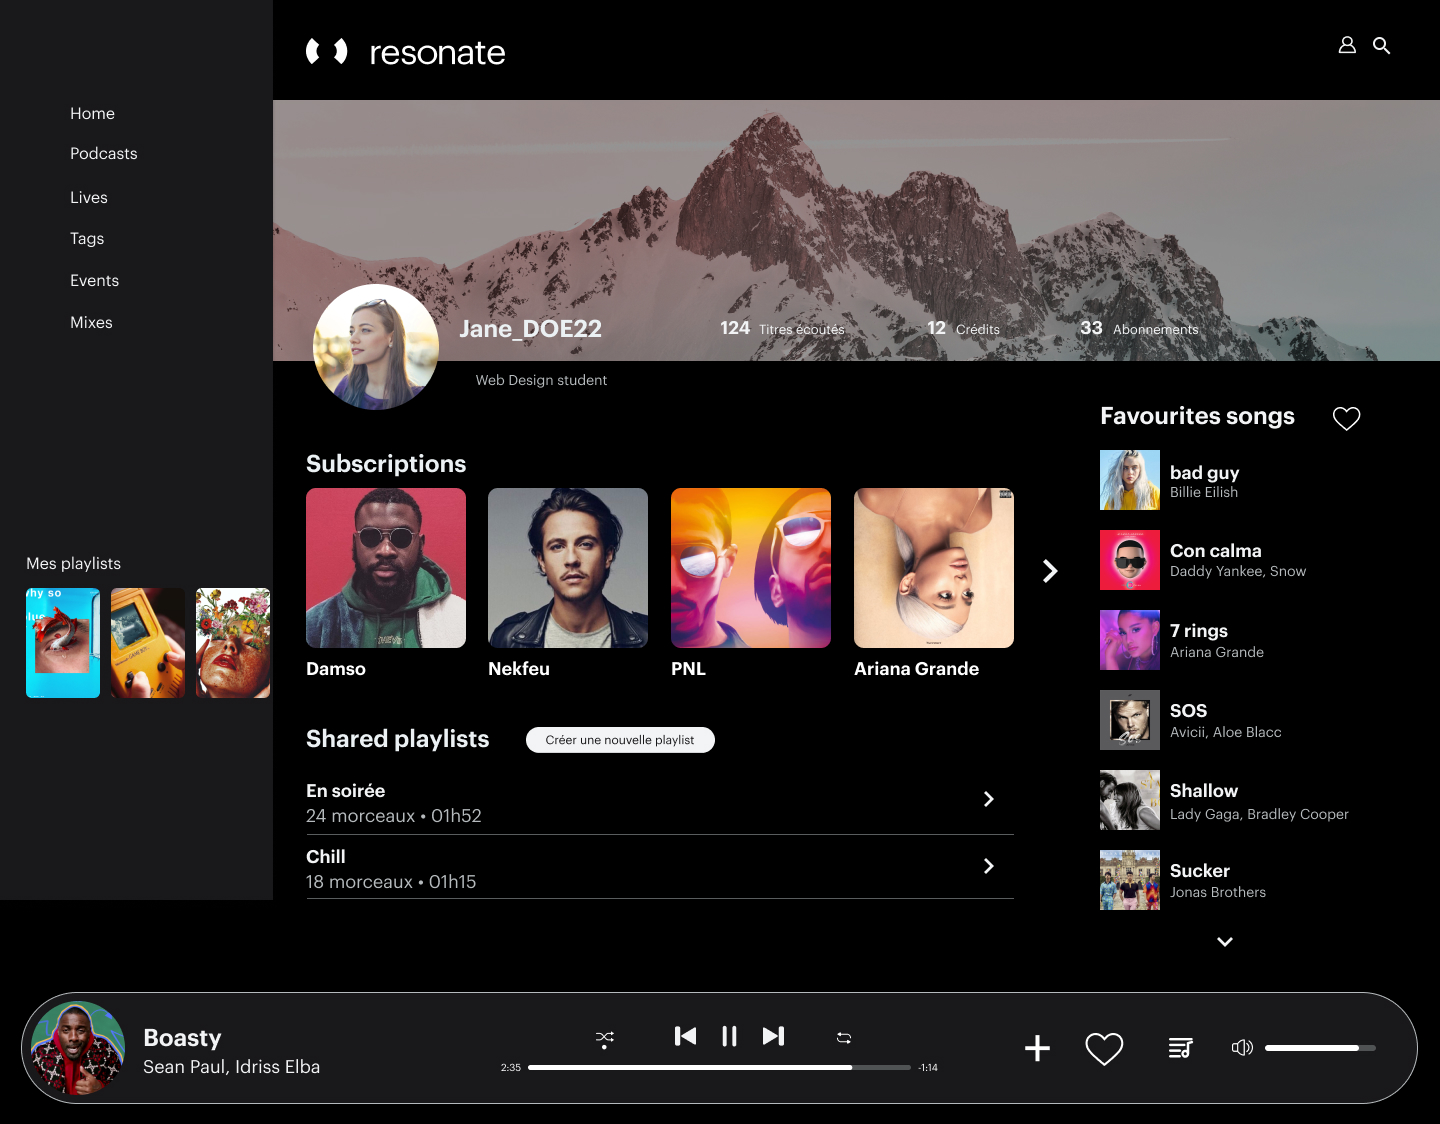Open the user account icon
The width and height of the screenshot is (1440, 1124).
(x=1347, y=45)
